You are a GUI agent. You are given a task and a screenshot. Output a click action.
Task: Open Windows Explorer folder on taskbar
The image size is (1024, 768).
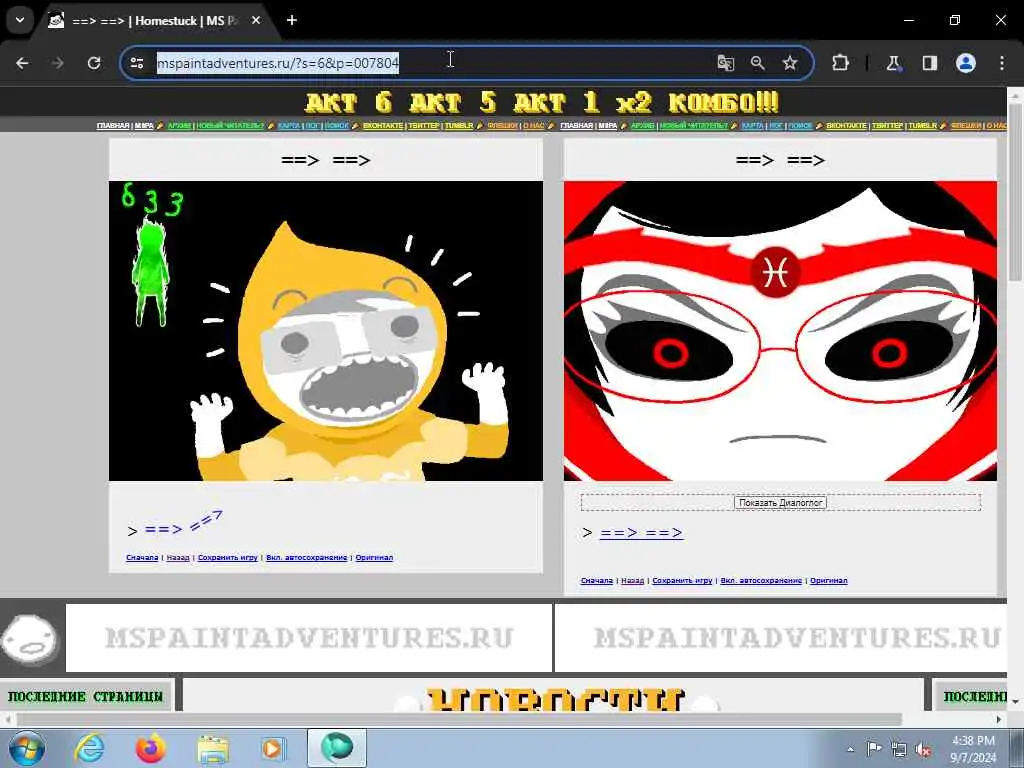coord(213,749)
